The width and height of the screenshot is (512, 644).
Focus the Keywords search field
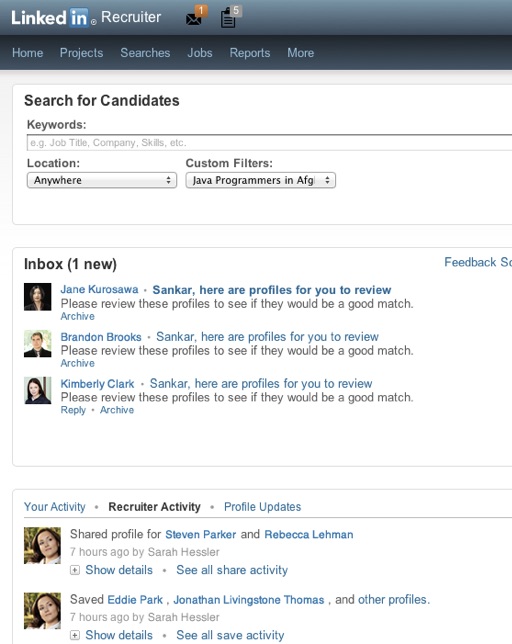(269, 143)
